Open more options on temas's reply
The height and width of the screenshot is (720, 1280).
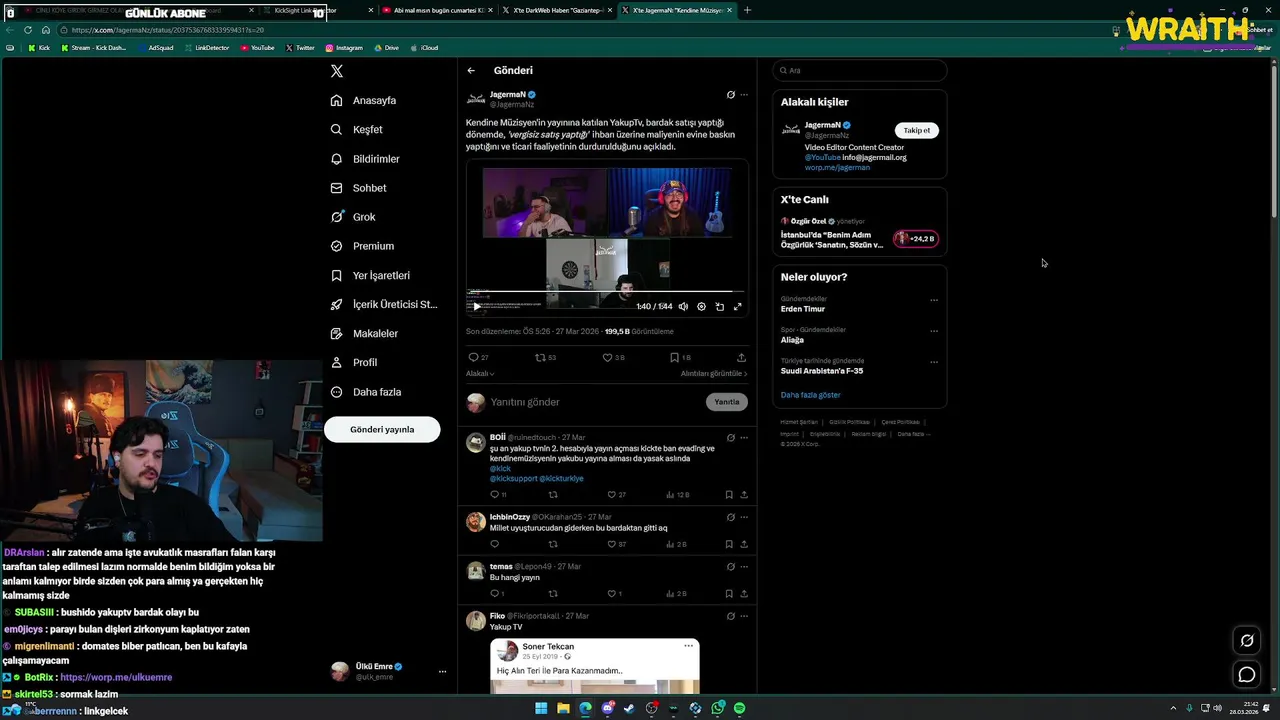743,566
